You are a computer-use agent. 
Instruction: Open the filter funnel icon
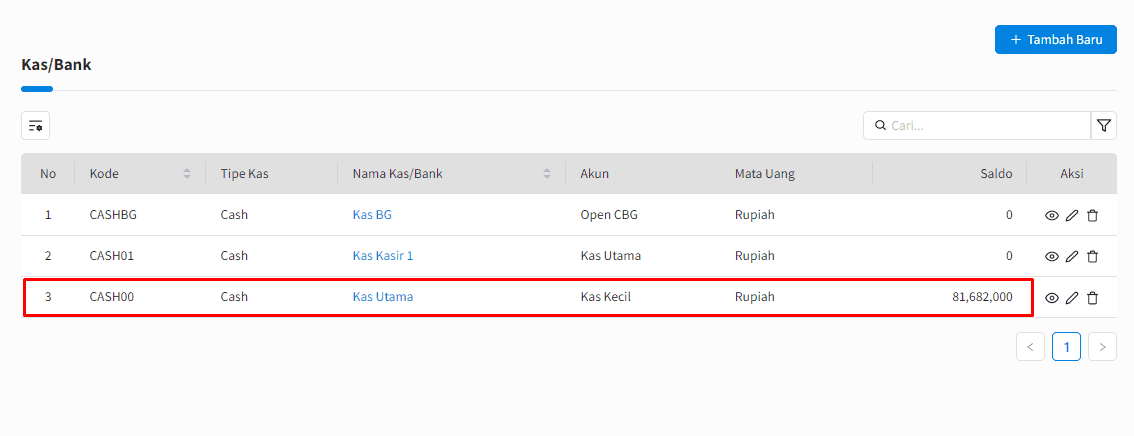coord(1104,126)
